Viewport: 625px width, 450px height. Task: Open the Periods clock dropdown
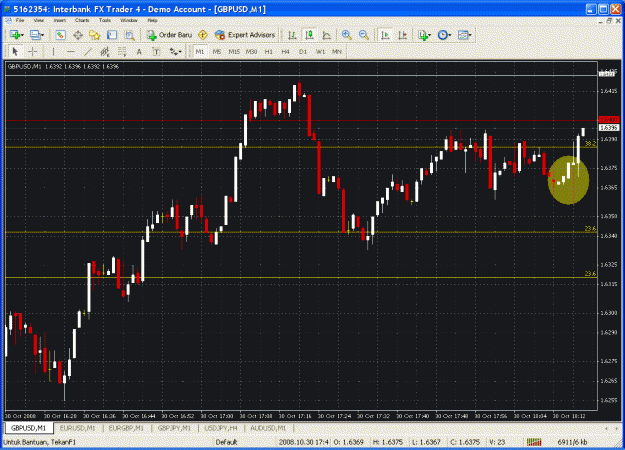coord(444,35)
